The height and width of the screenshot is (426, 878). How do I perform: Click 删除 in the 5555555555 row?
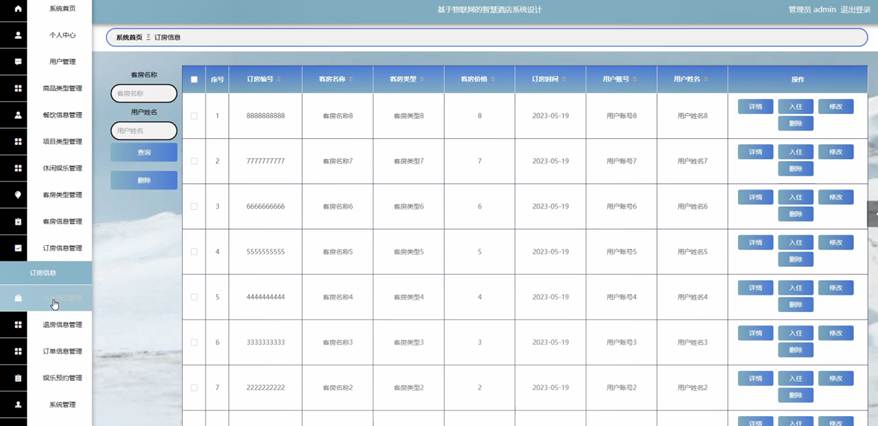(796, 259)
